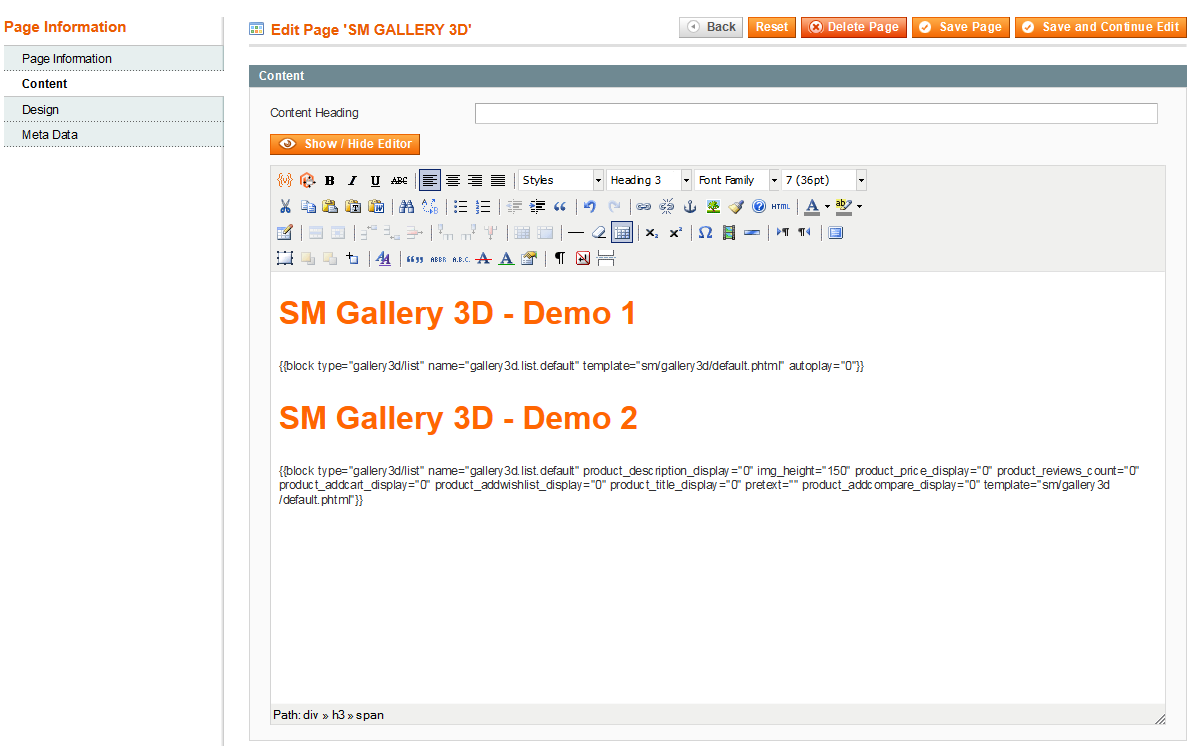Toggle bold formatting
The width and height of the screenshot is (1190, 746).
(x=329, y=181)
